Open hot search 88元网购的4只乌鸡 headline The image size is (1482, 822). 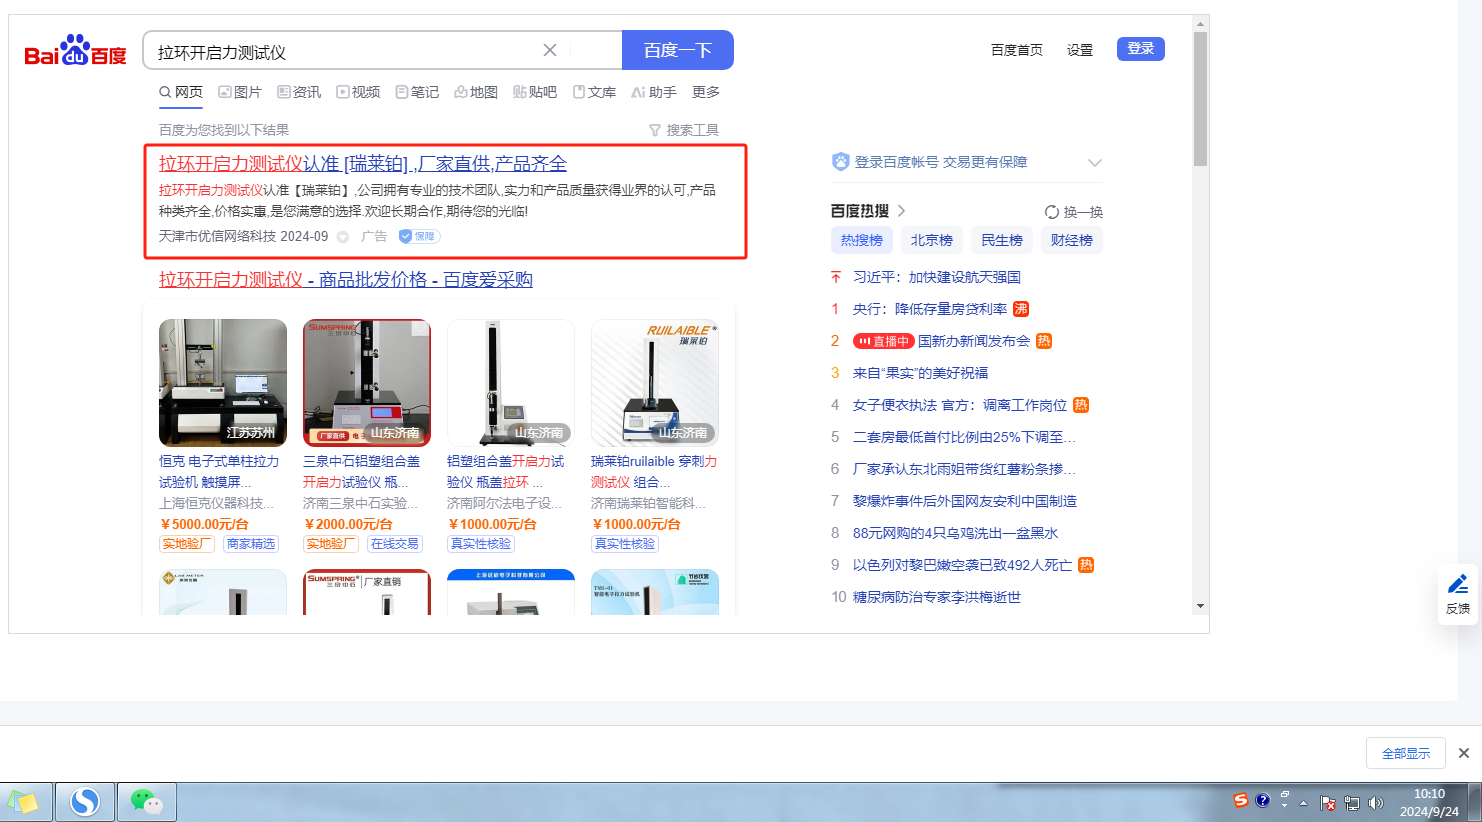[x=955, y=533]
